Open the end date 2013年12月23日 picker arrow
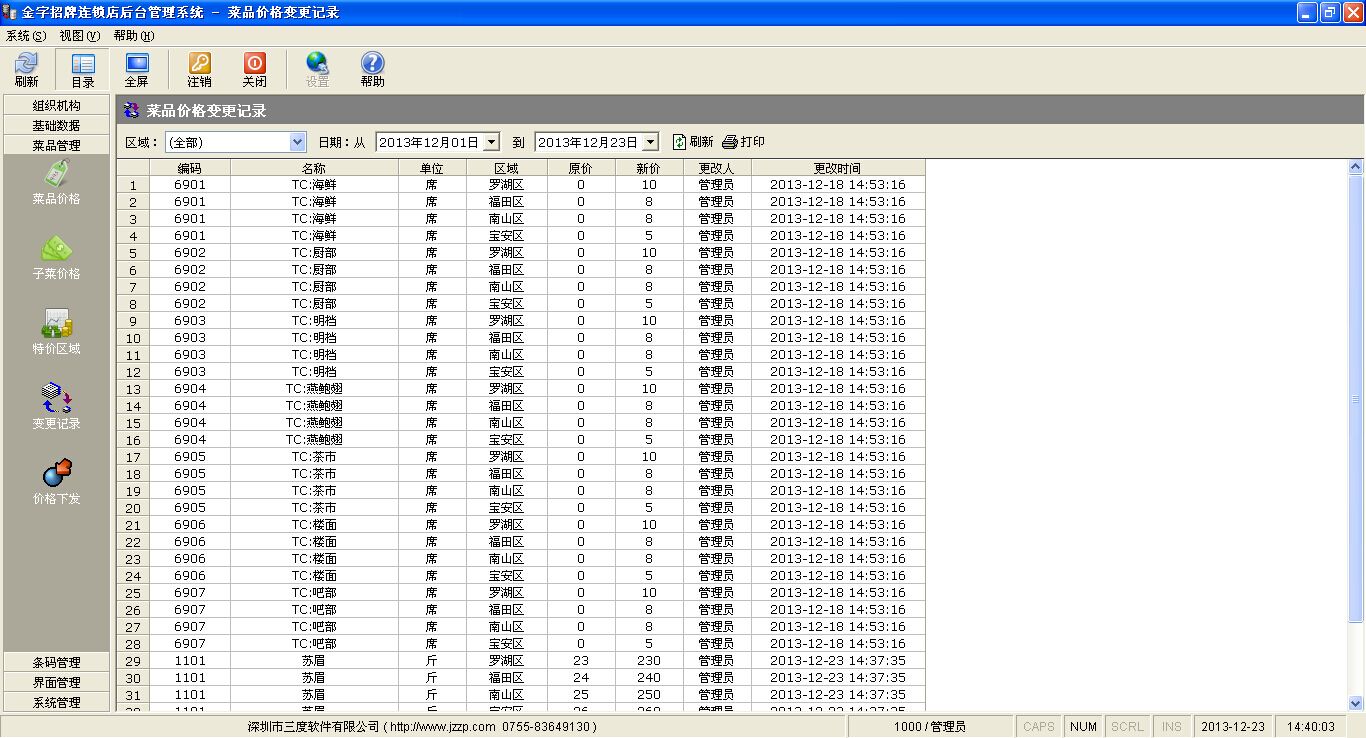The width and height of the screenshot is (1366, 738). coord(650,143)
